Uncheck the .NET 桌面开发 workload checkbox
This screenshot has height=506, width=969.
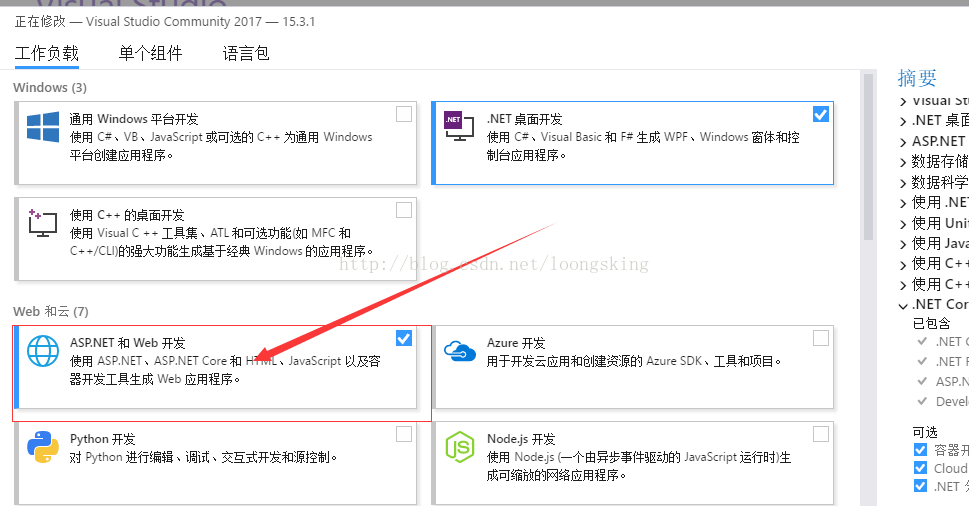[821, 114]
